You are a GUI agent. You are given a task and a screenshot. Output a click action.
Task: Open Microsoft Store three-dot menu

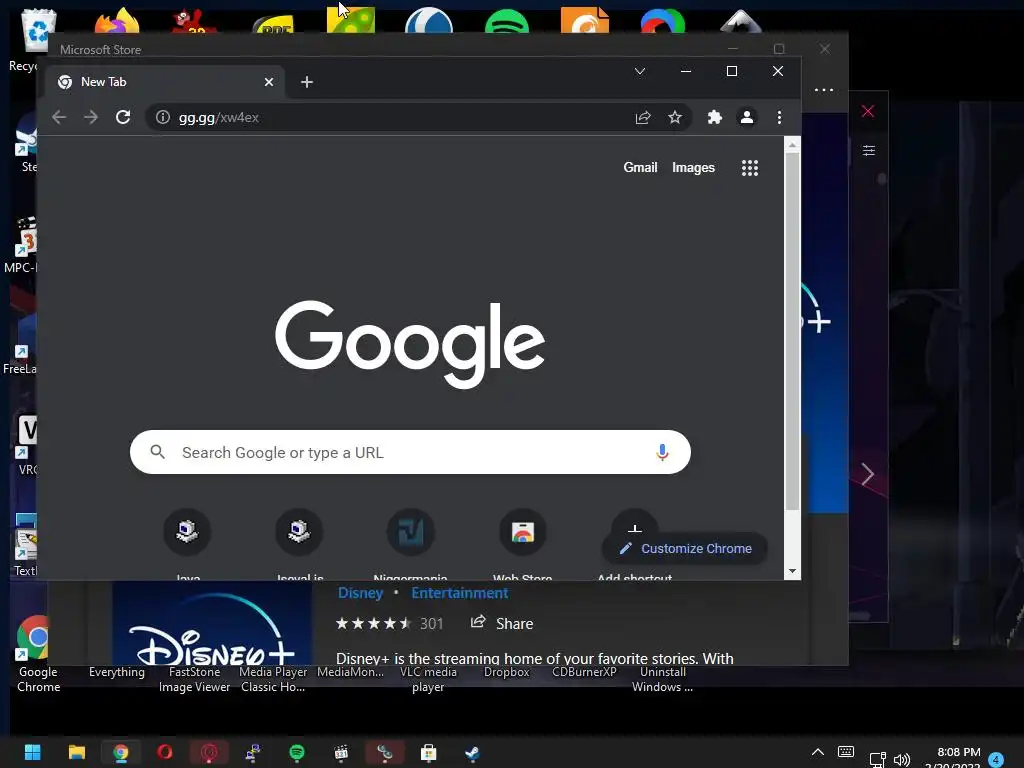coord(824,89)
